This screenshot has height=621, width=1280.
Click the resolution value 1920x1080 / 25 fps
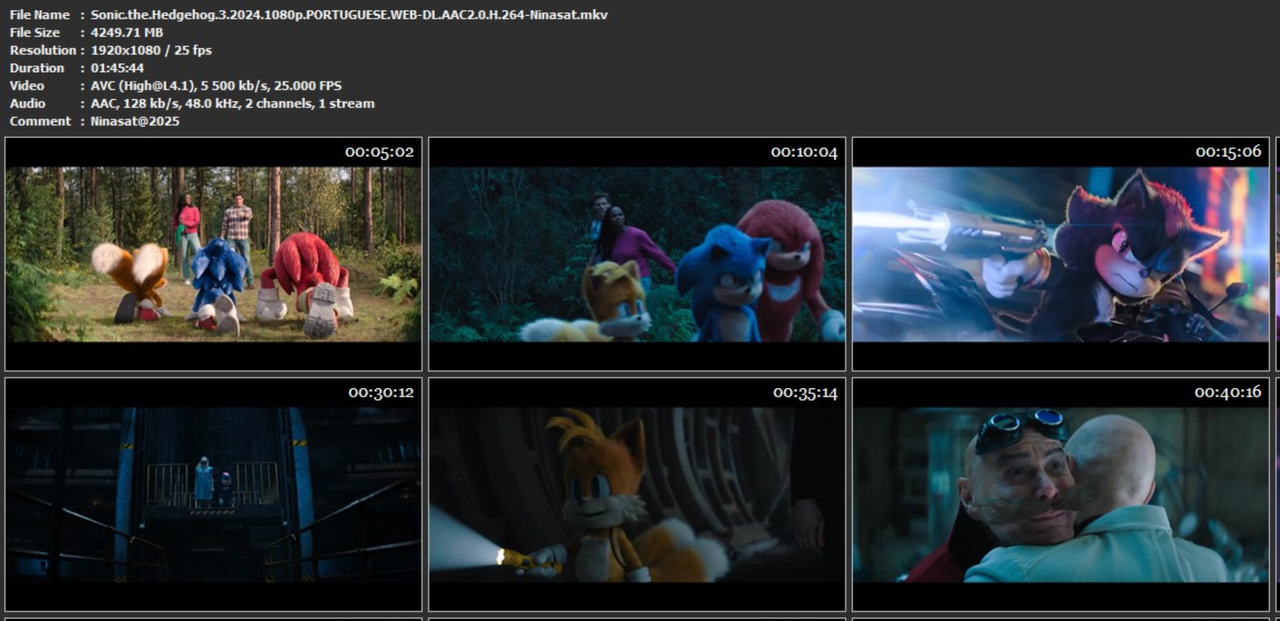coord(151,50)
